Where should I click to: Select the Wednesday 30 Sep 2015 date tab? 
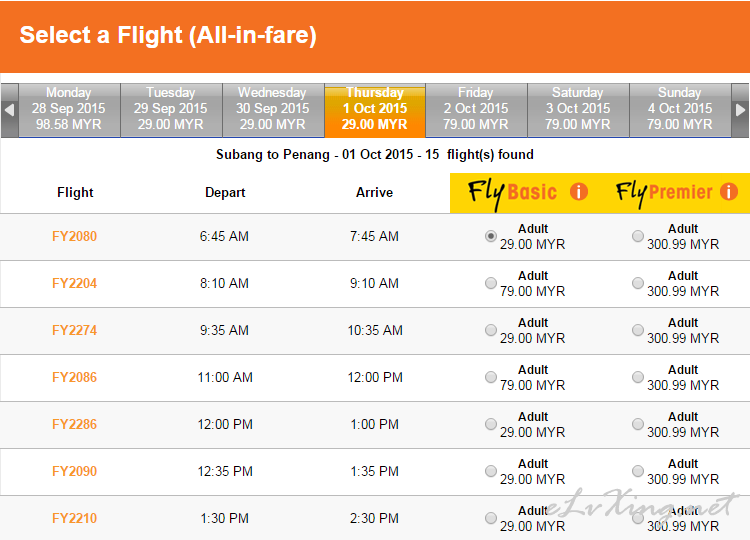273,110
